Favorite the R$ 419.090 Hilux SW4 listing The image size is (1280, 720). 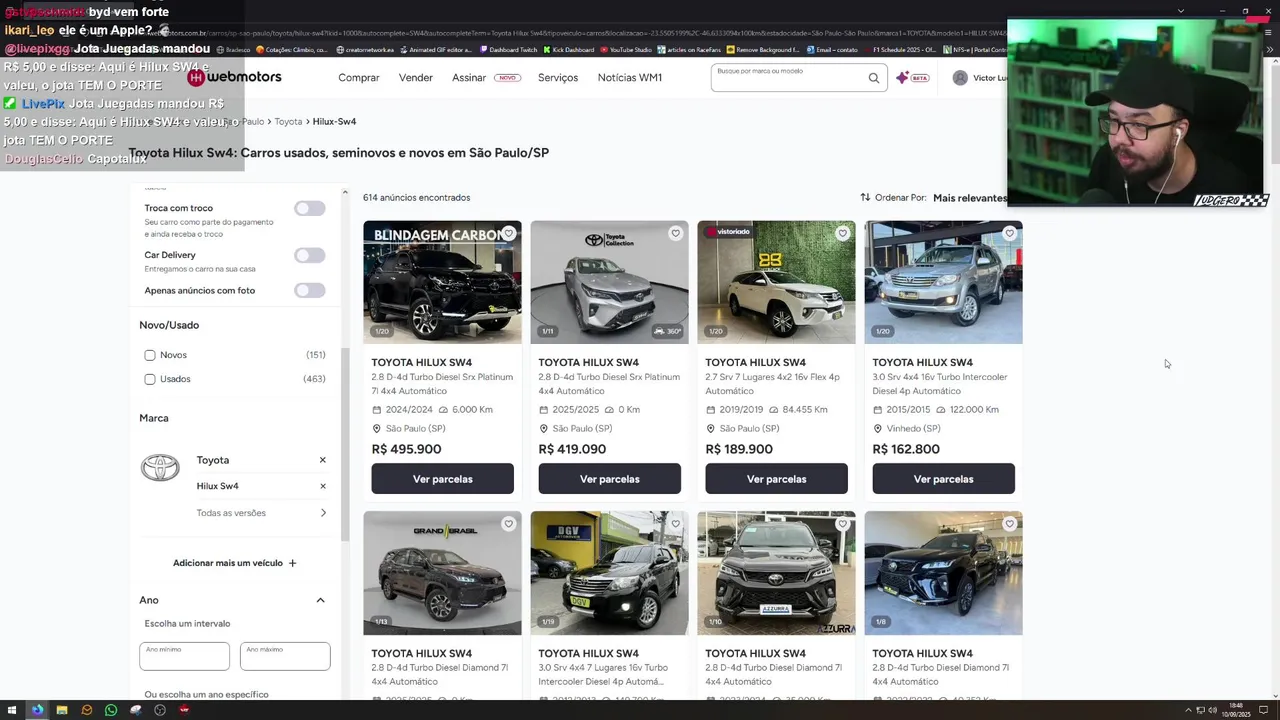click(675, 233)
